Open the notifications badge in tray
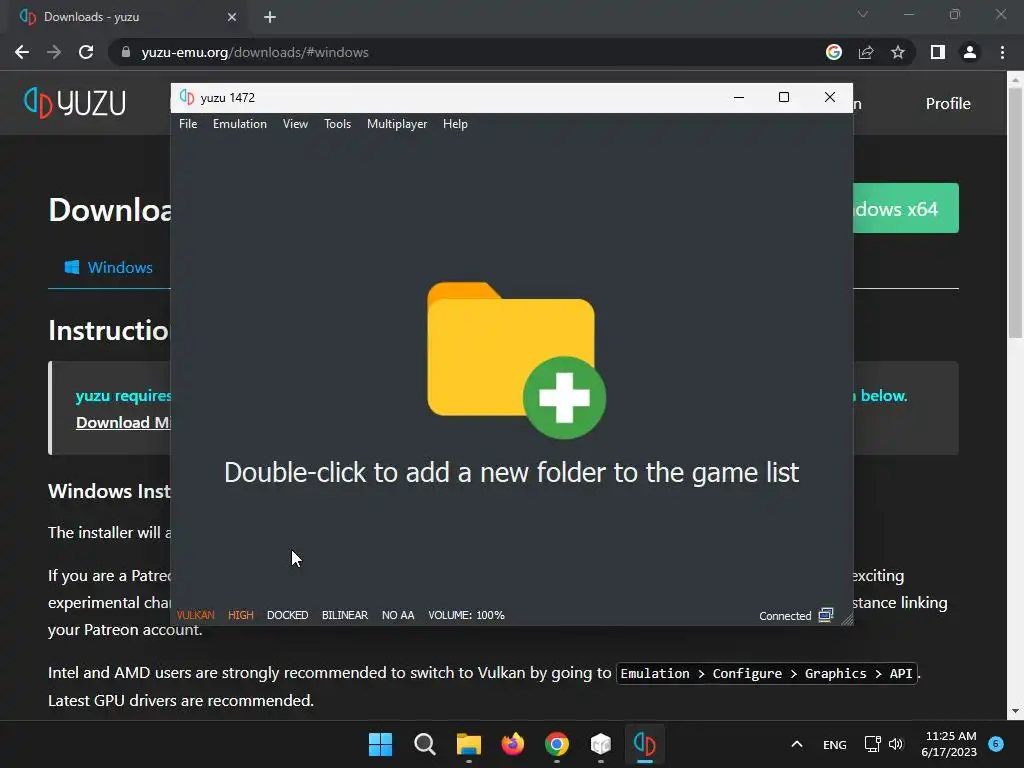 click(996, 743)
